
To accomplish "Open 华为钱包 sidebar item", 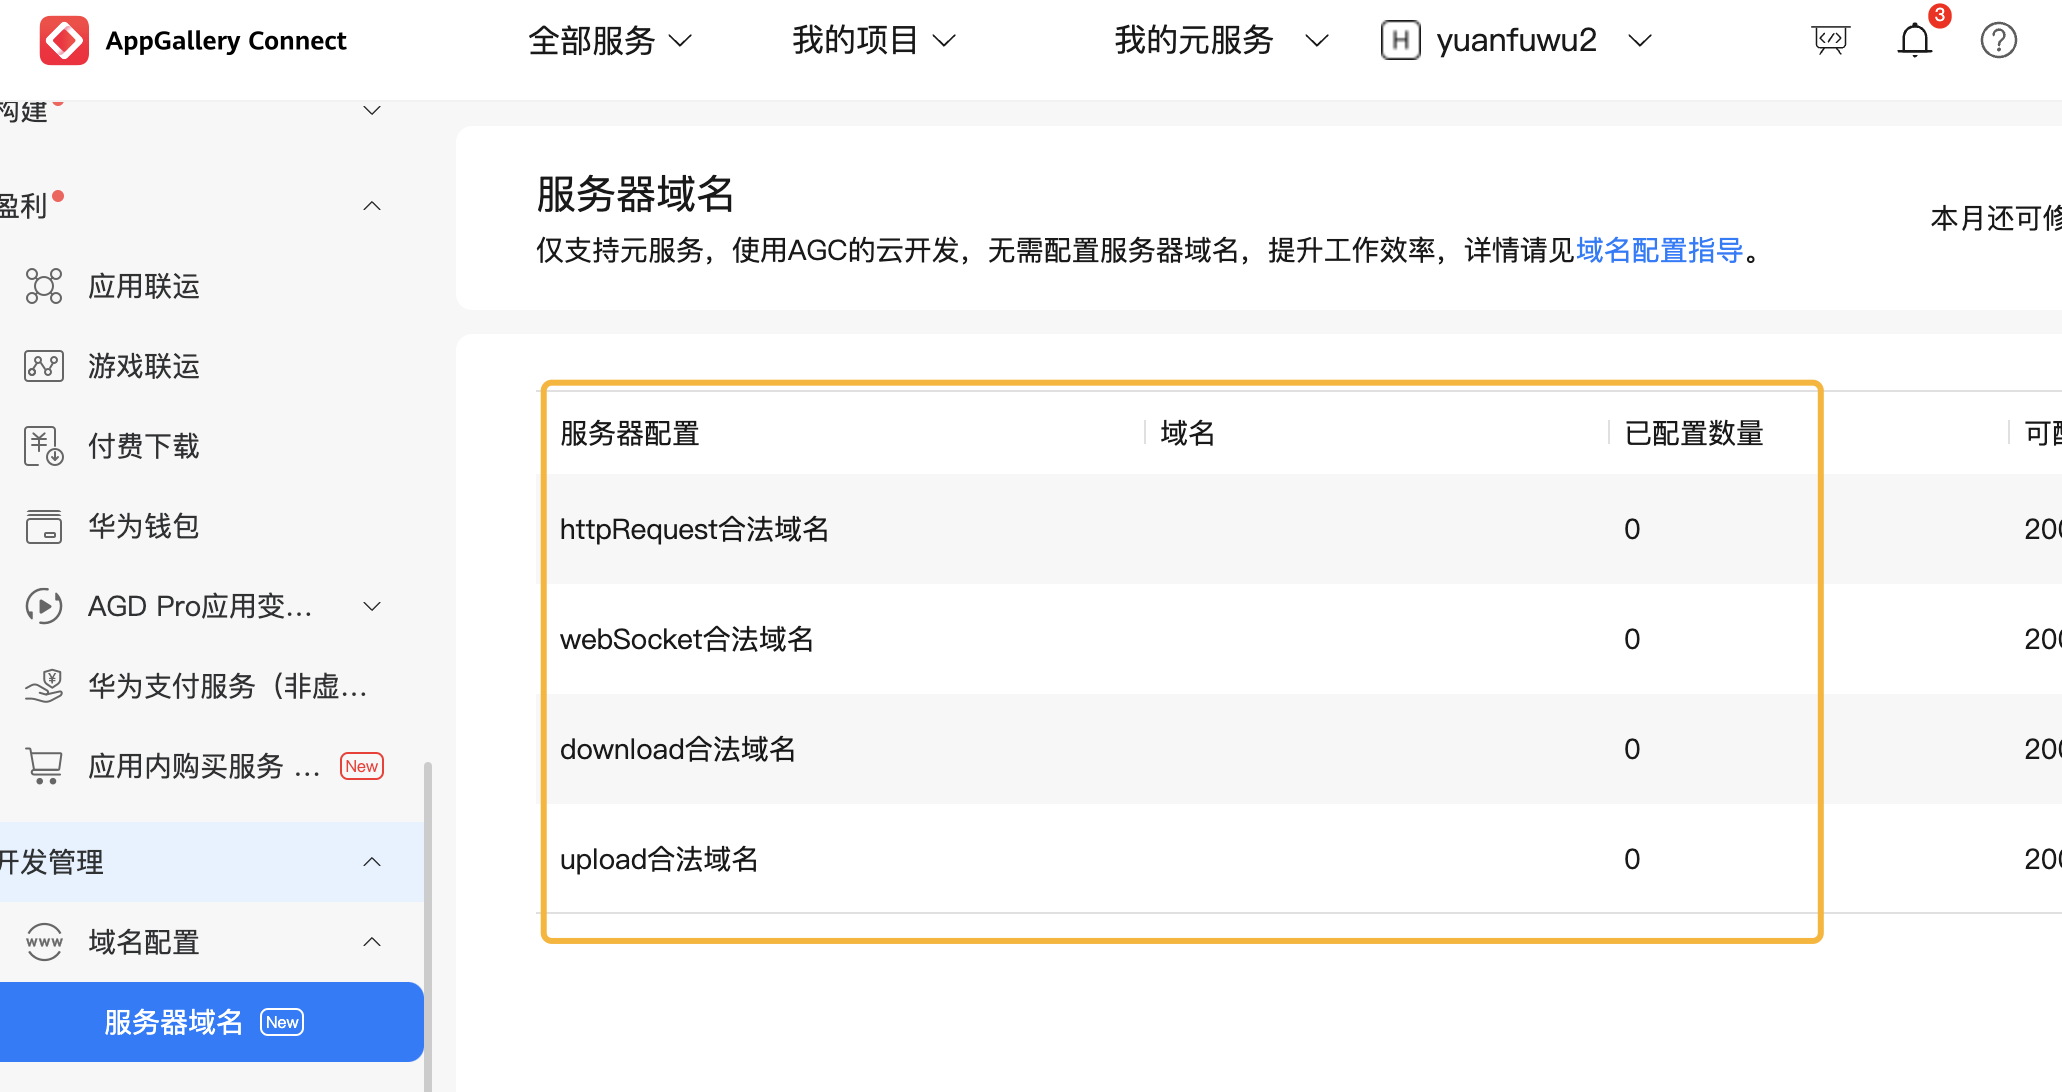I will click(x=144, y=527).
